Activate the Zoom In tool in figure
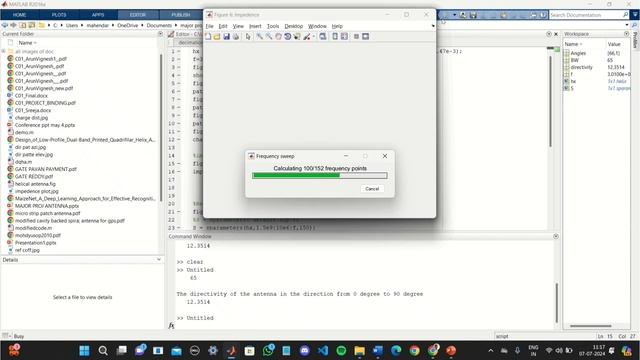Viewport: 640px width, 360px height. [259, 37]
